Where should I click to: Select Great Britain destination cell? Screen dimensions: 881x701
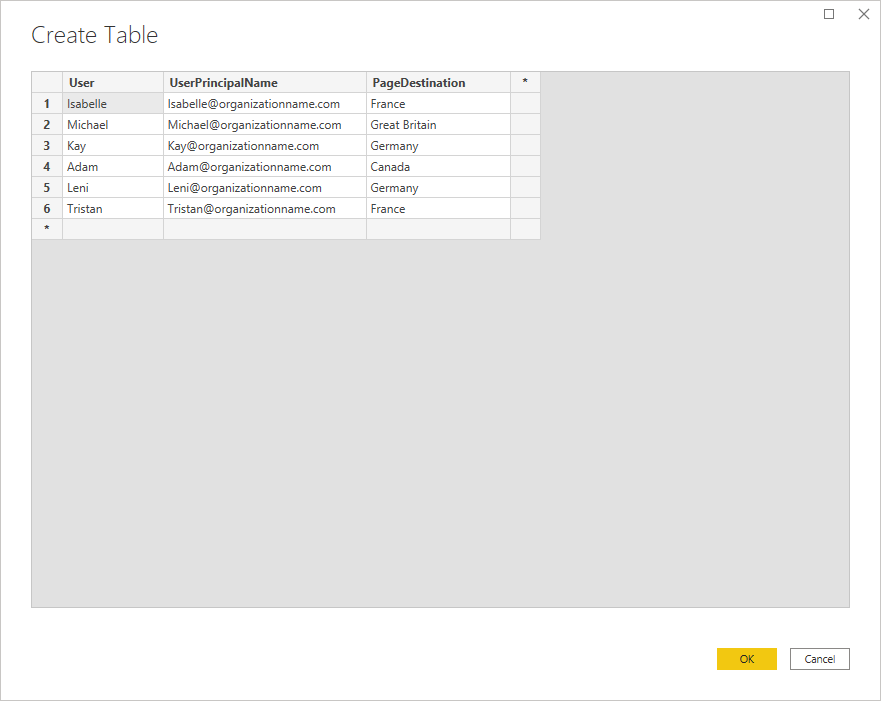[438, 125]
